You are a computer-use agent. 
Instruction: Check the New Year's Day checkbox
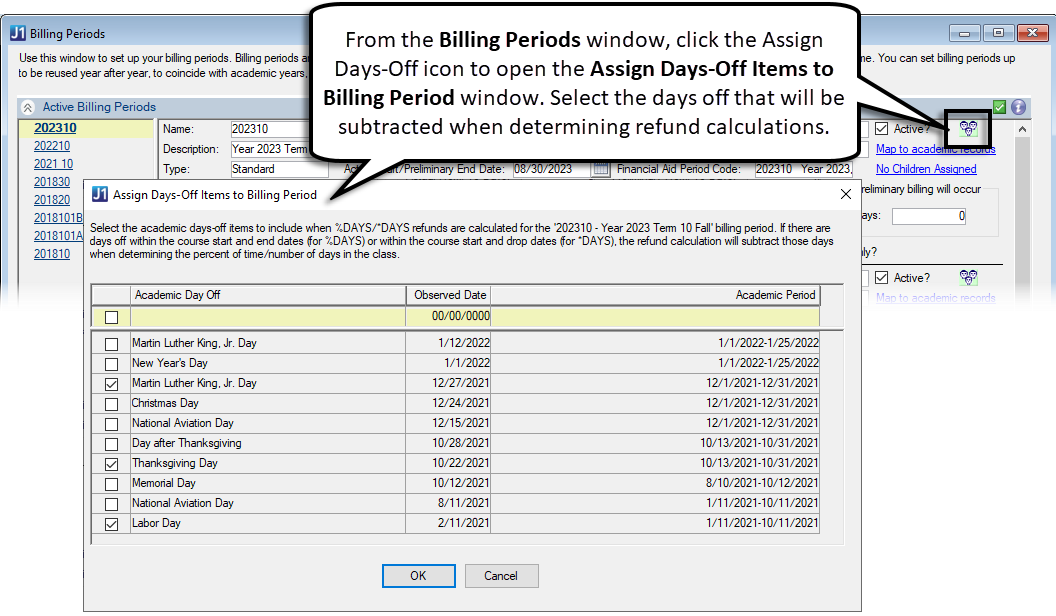112,364
